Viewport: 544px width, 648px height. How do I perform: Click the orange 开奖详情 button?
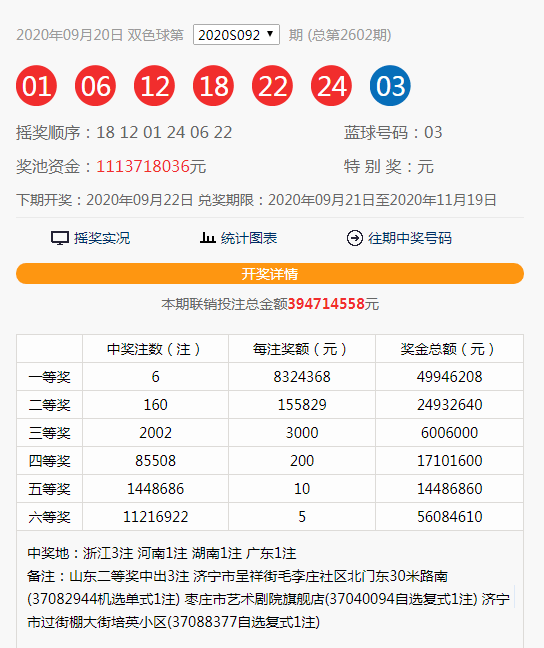(x=270, y=274)
